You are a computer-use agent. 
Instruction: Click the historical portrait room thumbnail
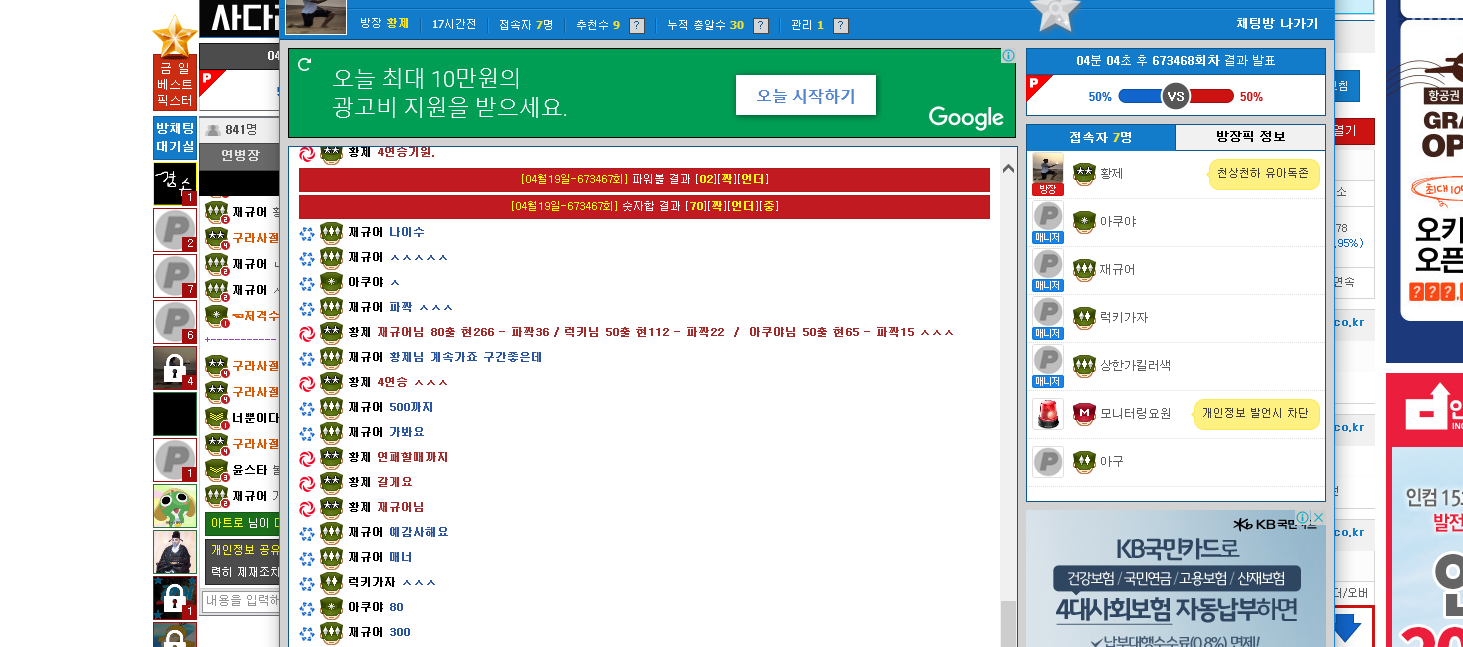tap(175, 552)
